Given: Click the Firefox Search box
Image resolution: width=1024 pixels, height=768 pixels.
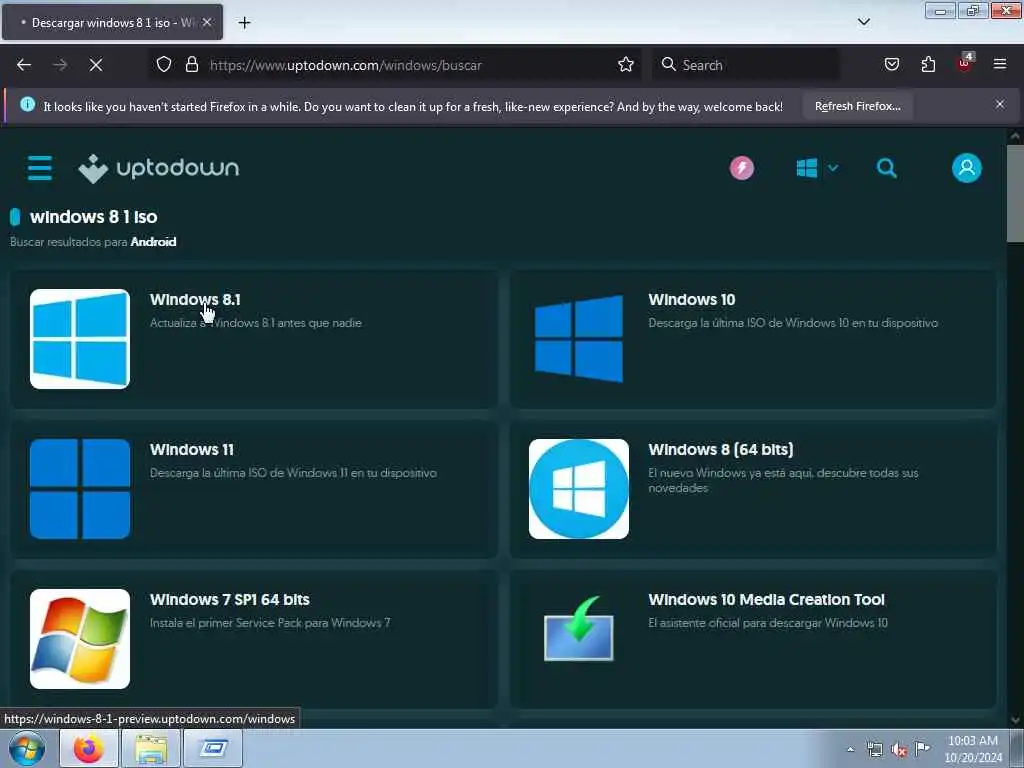Looking at the screenshot, I should (745, 65).
